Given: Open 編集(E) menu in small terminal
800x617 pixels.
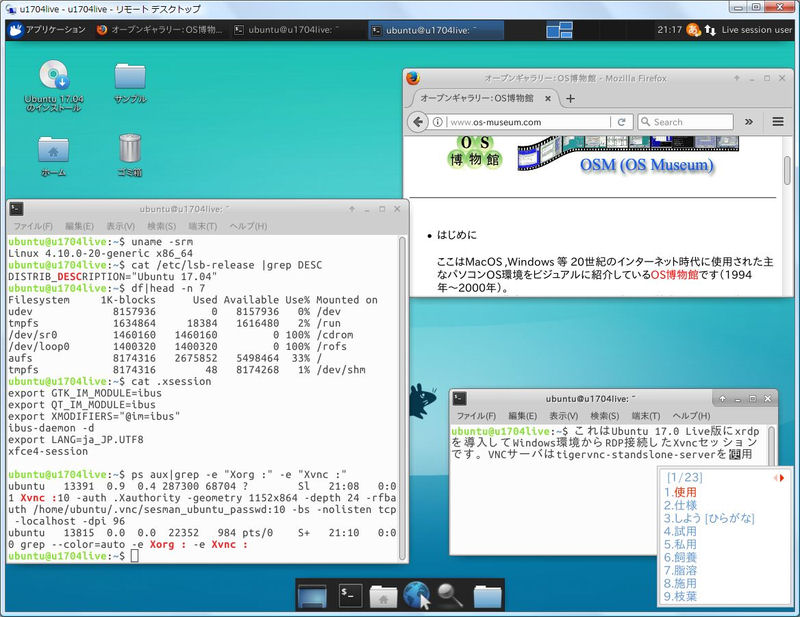Looking at the screenshot, I should coord(522,416).
